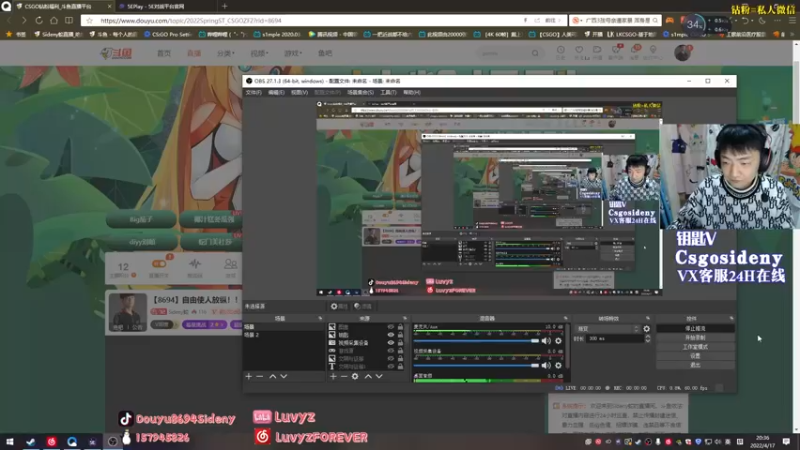Click the 退出 button in OBS controls
The width and height of the screenshot is (800, 450).
(695, 365)
